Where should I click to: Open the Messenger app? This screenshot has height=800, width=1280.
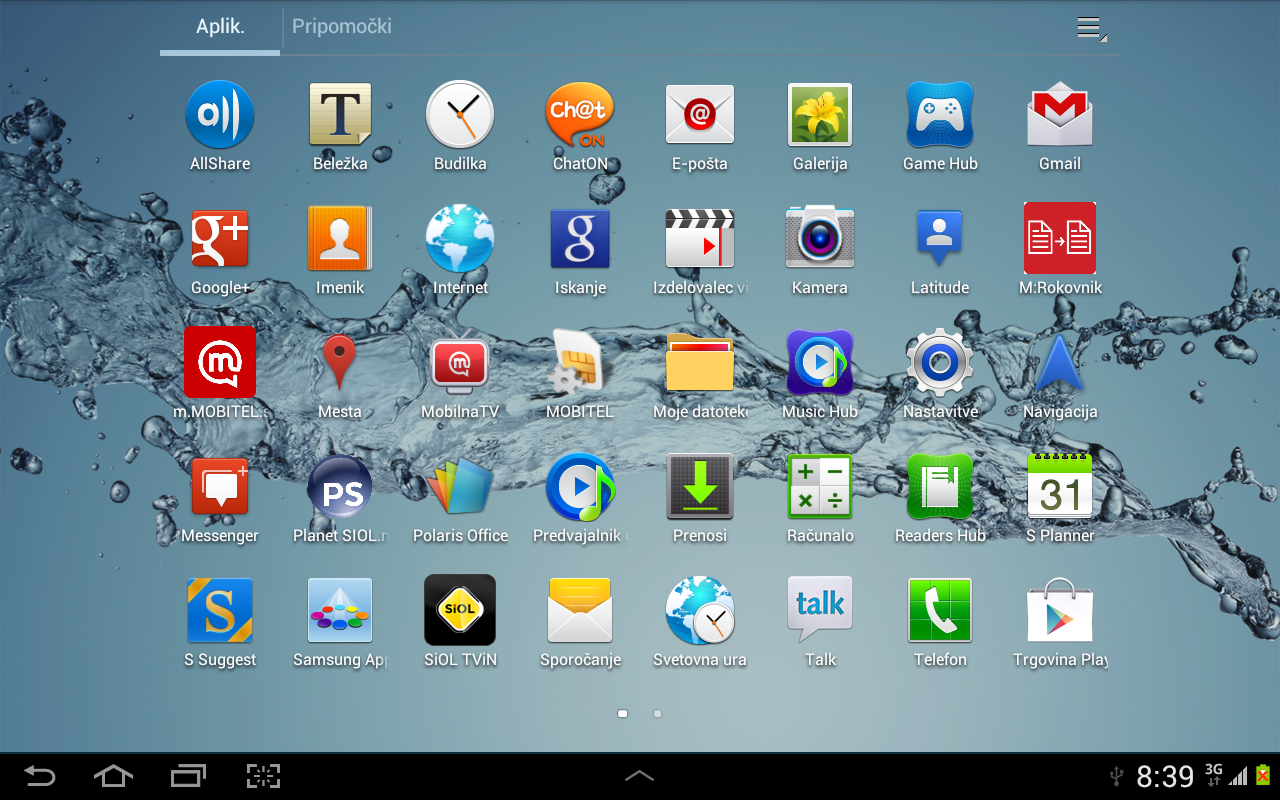[220, 487]
